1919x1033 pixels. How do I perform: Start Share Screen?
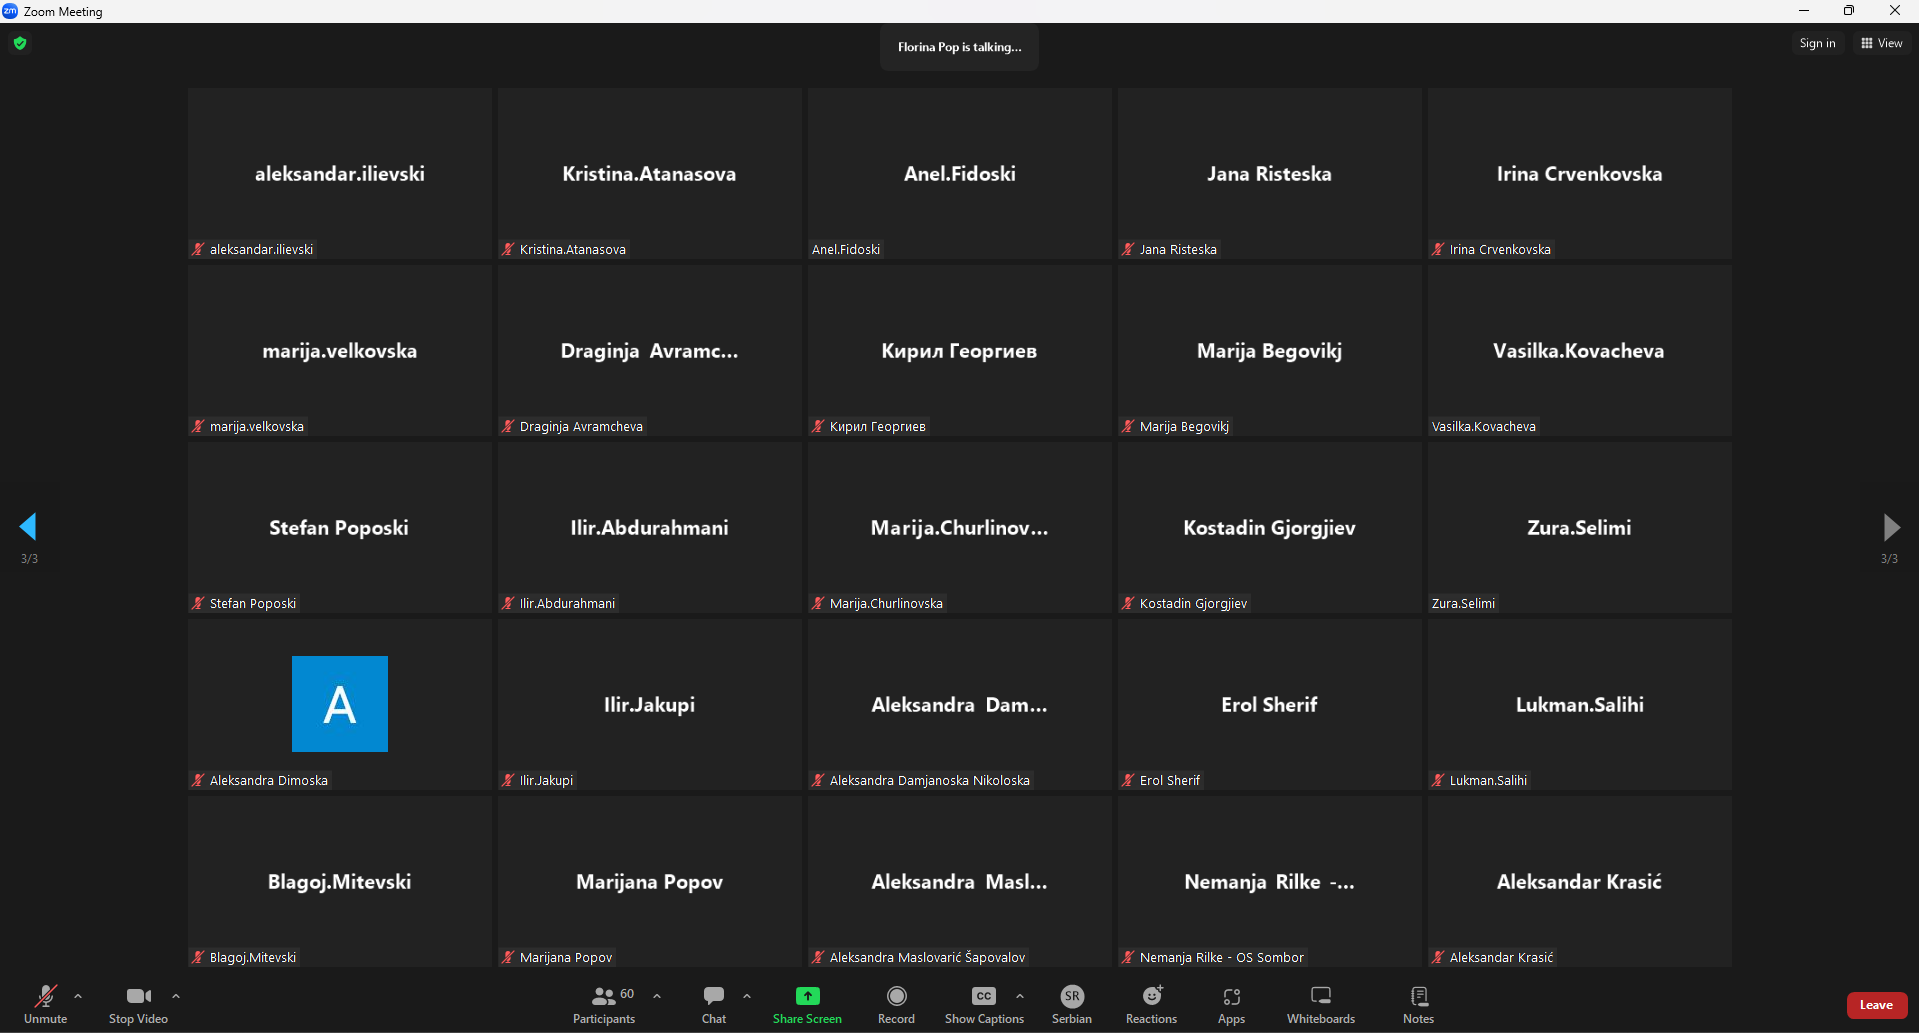(807, 1004)
